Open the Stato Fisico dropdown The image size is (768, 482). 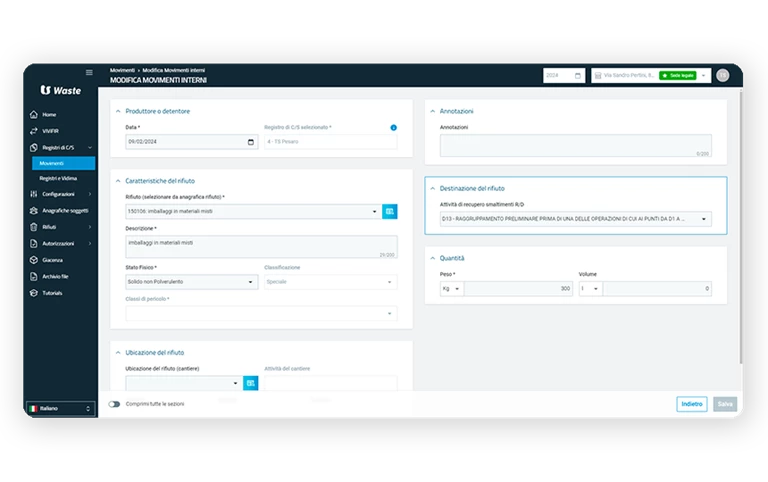coord(192,282)
